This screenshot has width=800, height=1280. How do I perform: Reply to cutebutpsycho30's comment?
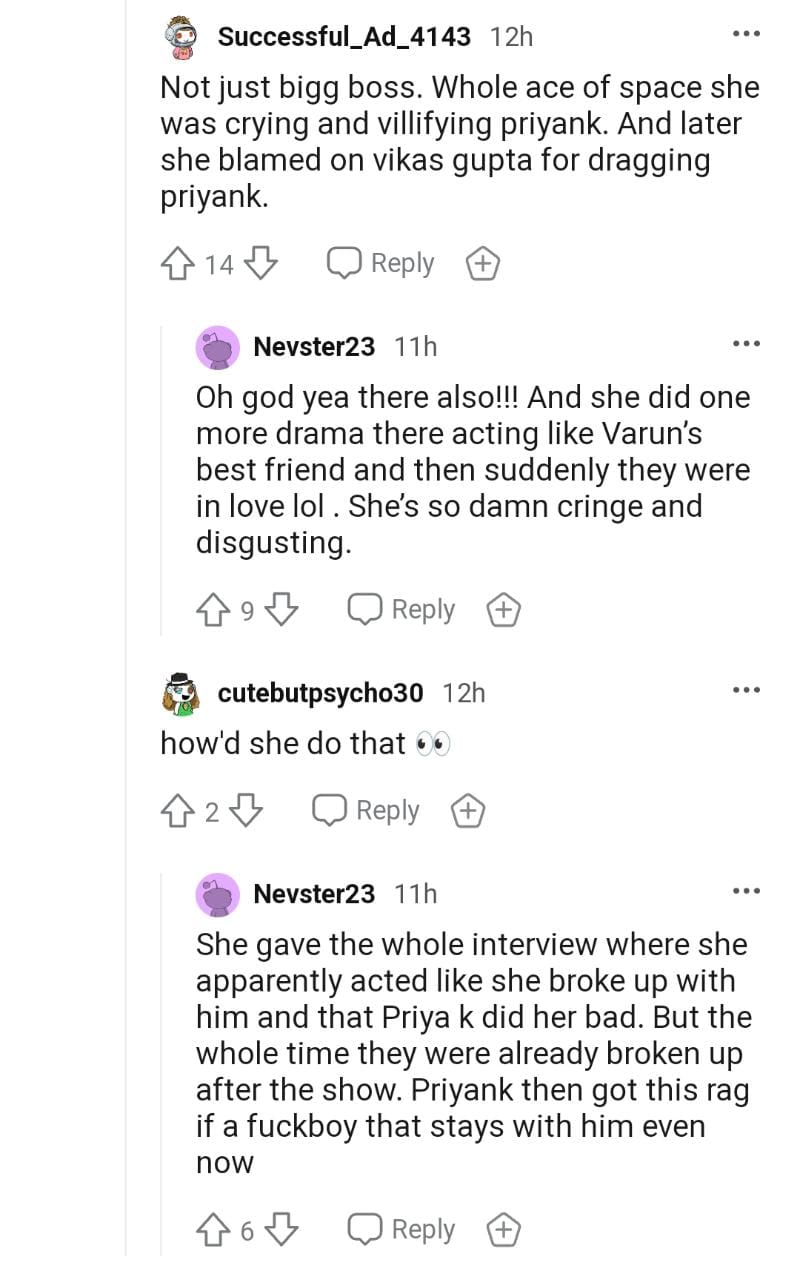[366, 811]
